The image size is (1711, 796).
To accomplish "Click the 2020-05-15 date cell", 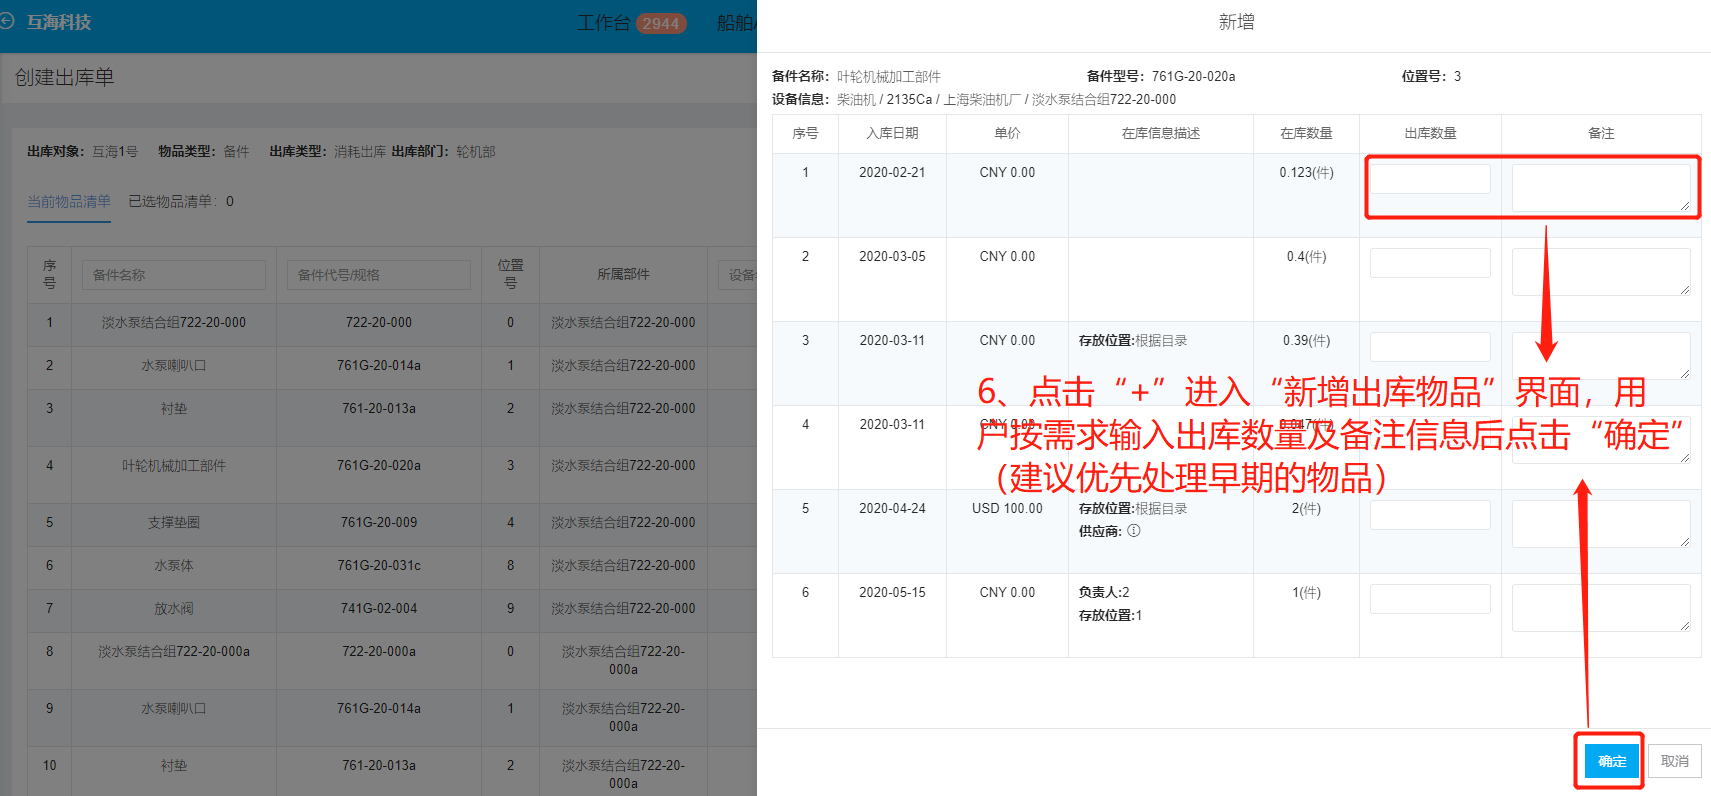I will click(892, 592).
